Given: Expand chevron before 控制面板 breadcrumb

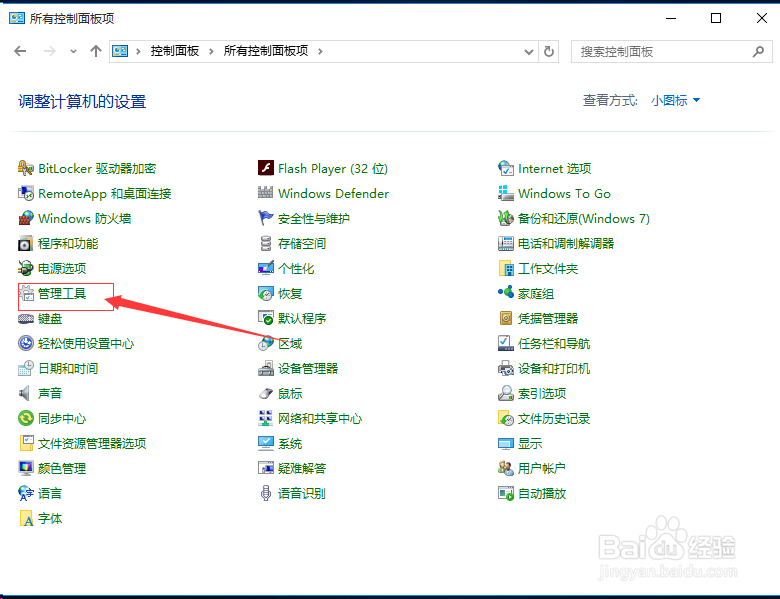Looking at the screenshot, I should (x=138, y=51).
